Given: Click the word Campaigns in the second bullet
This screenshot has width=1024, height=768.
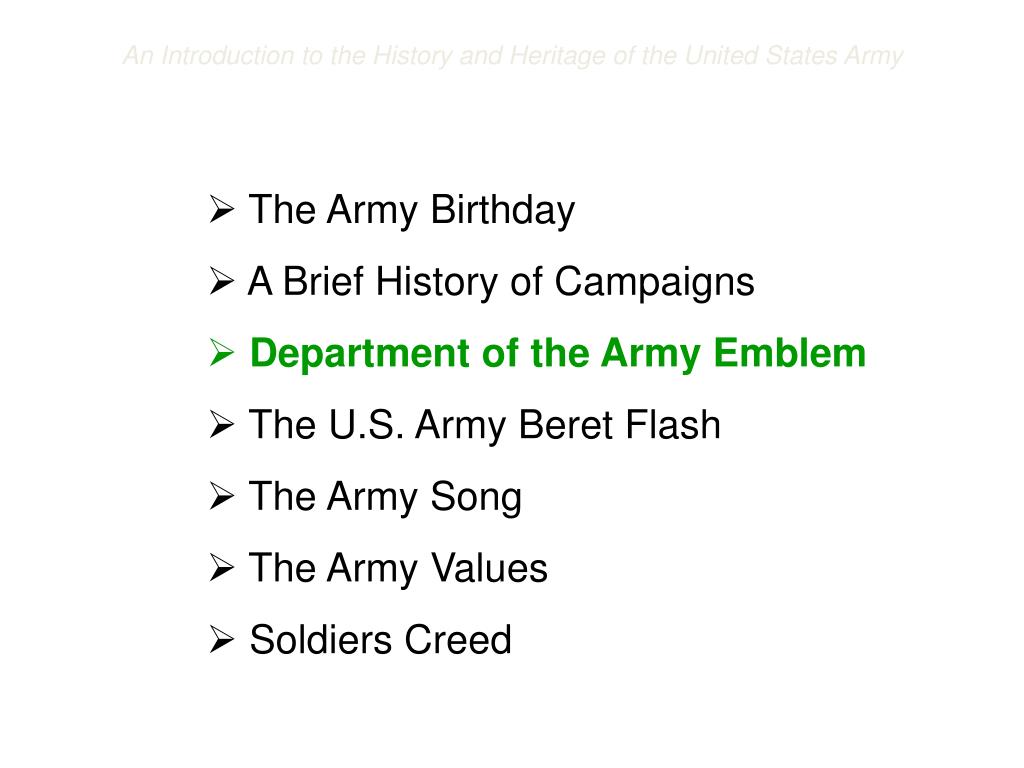Looking at the screenshot, I should [x=654, y=282].
